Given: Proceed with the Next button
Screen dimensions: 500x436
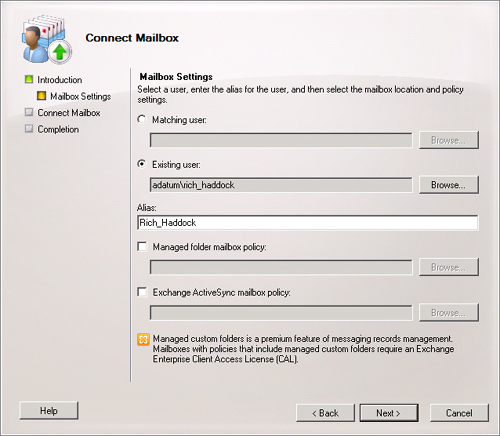Looking at the screenshot, I should [389, 413].
